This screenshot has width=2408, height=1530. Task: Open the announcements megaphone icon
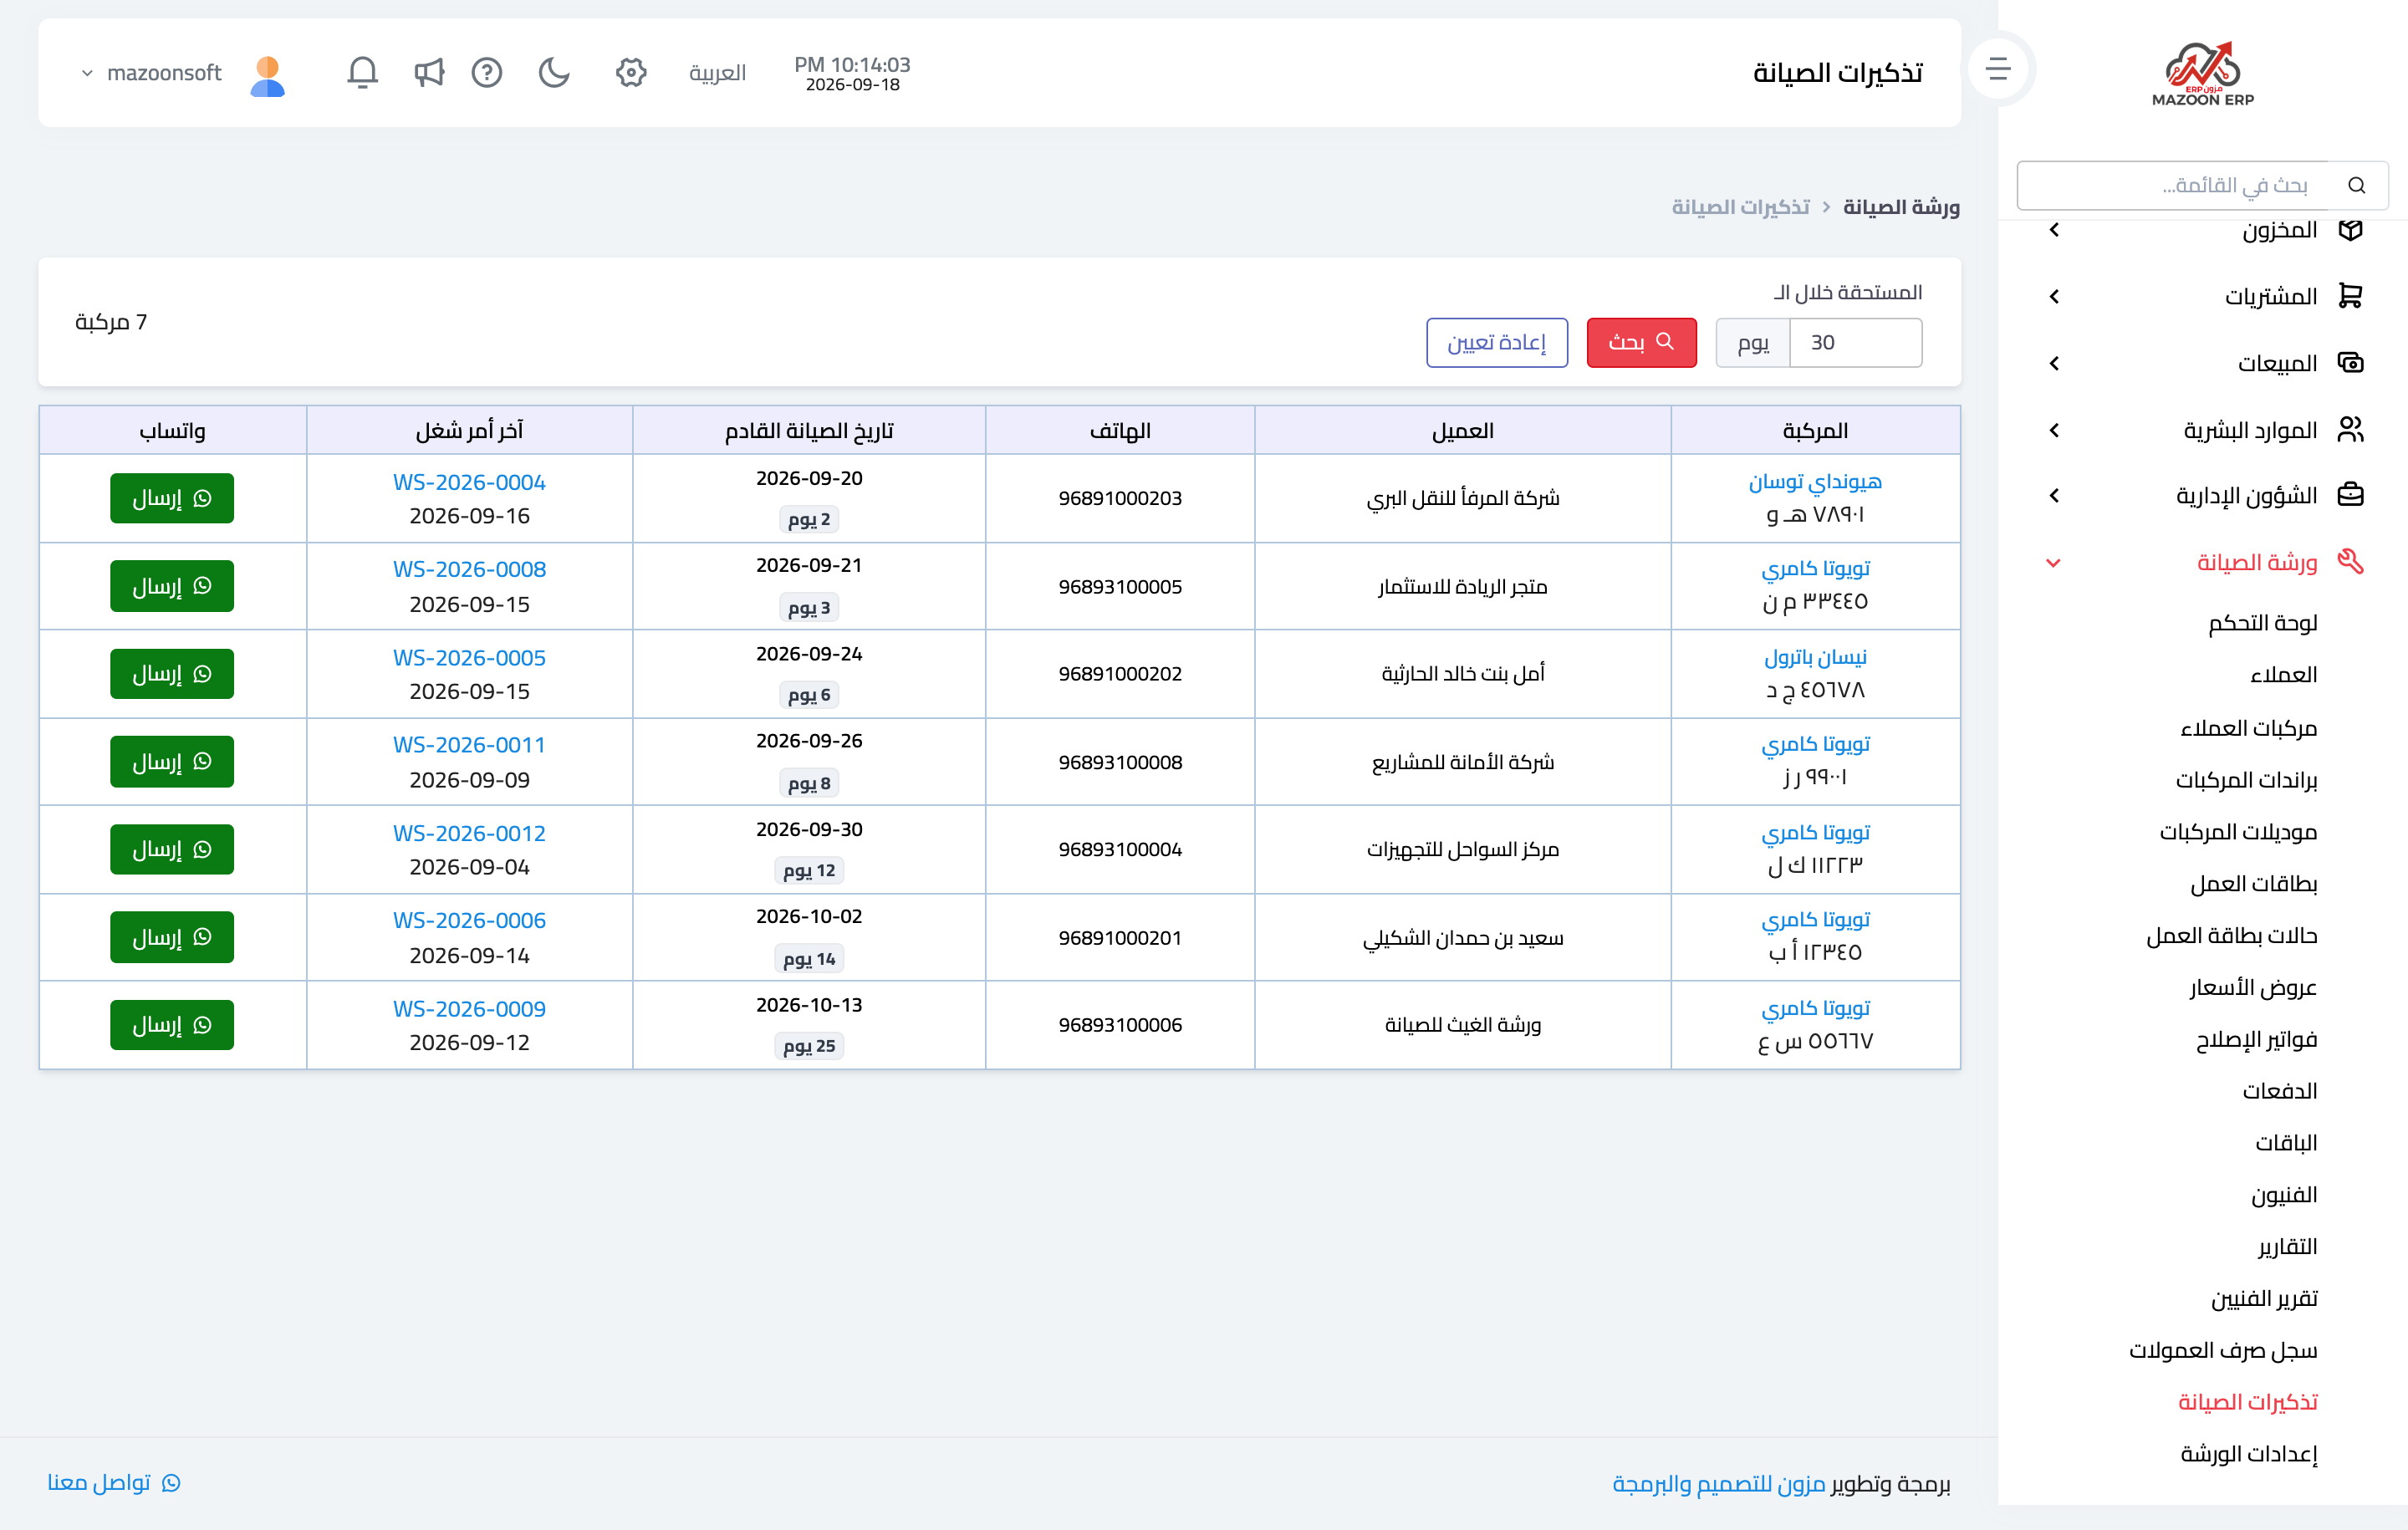coord(429,72)
